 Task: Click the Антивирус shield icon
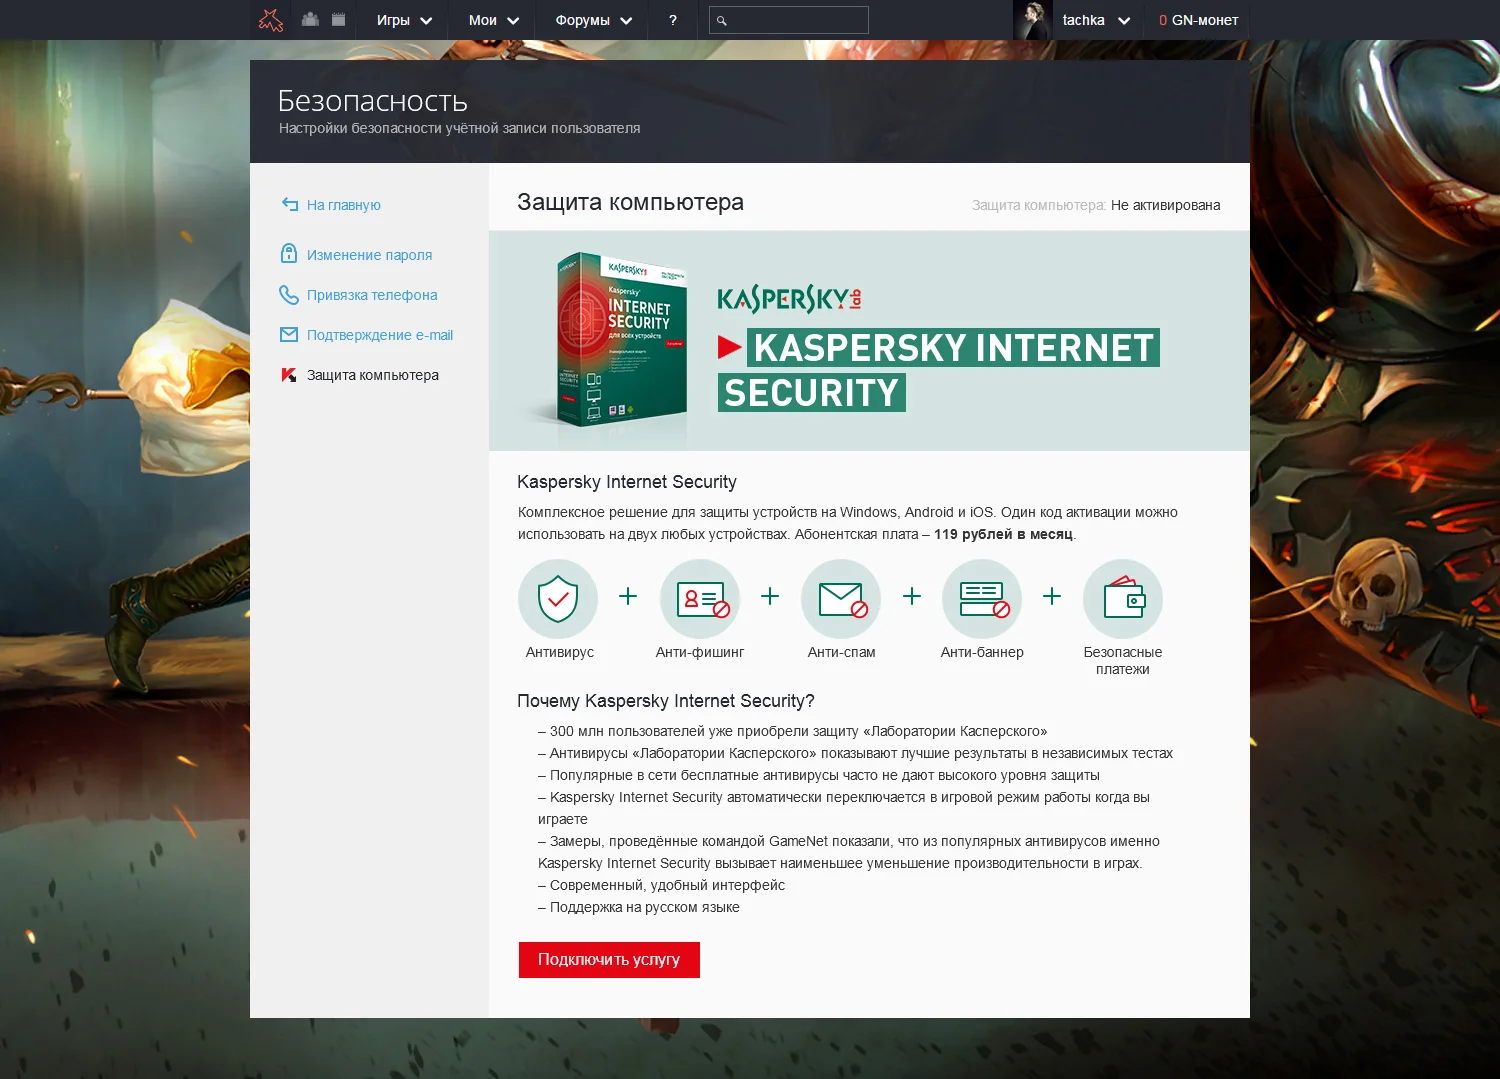pyautogui.click(x=558, y=599)
